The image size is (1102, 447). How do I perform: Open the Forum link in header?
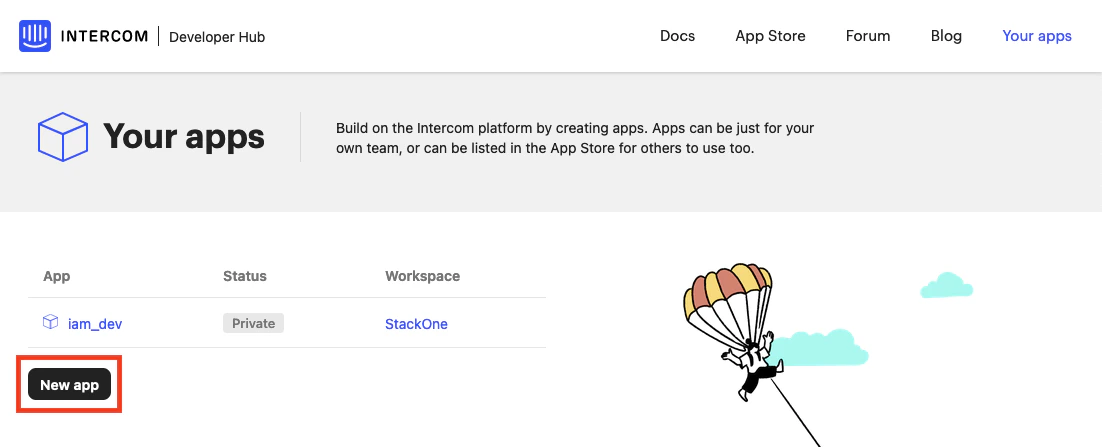(868, 36)
